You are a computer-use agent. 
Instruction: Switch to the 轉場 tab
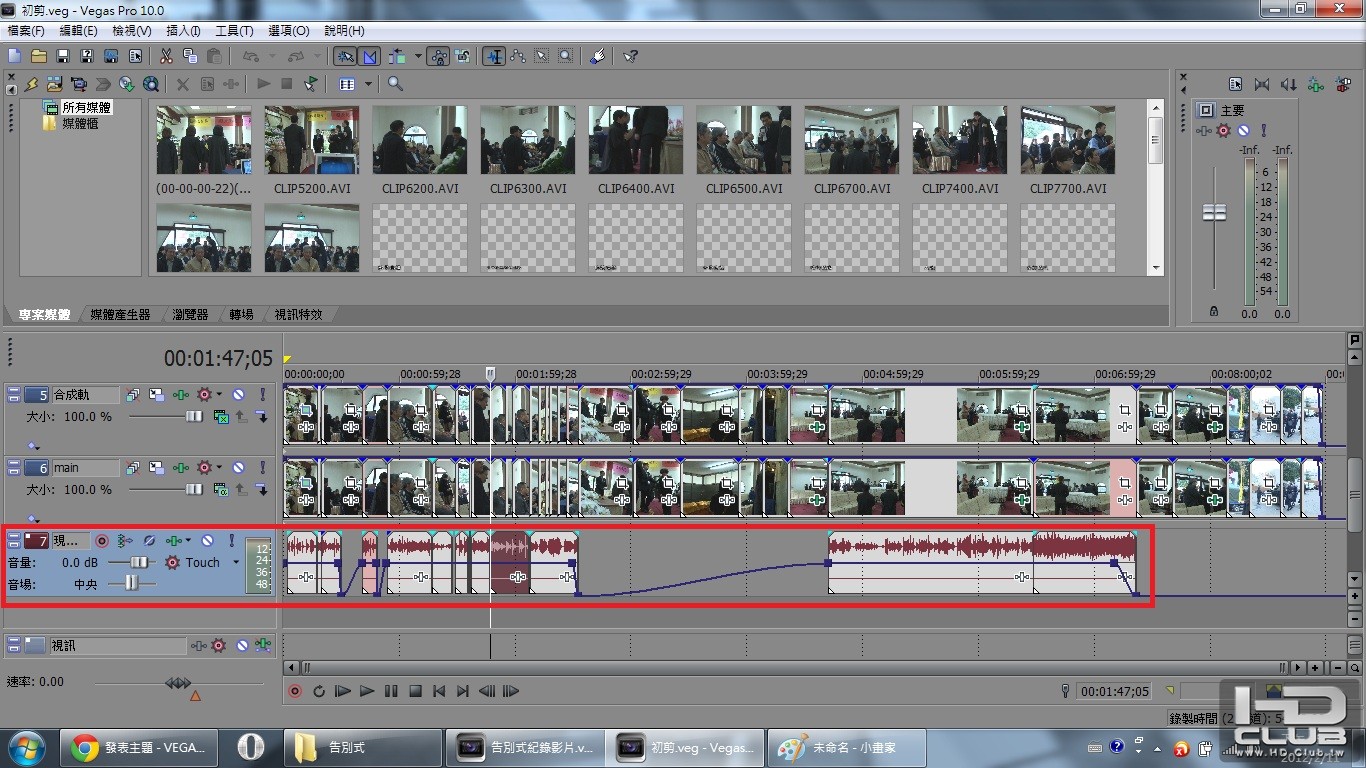coord(241,314)
